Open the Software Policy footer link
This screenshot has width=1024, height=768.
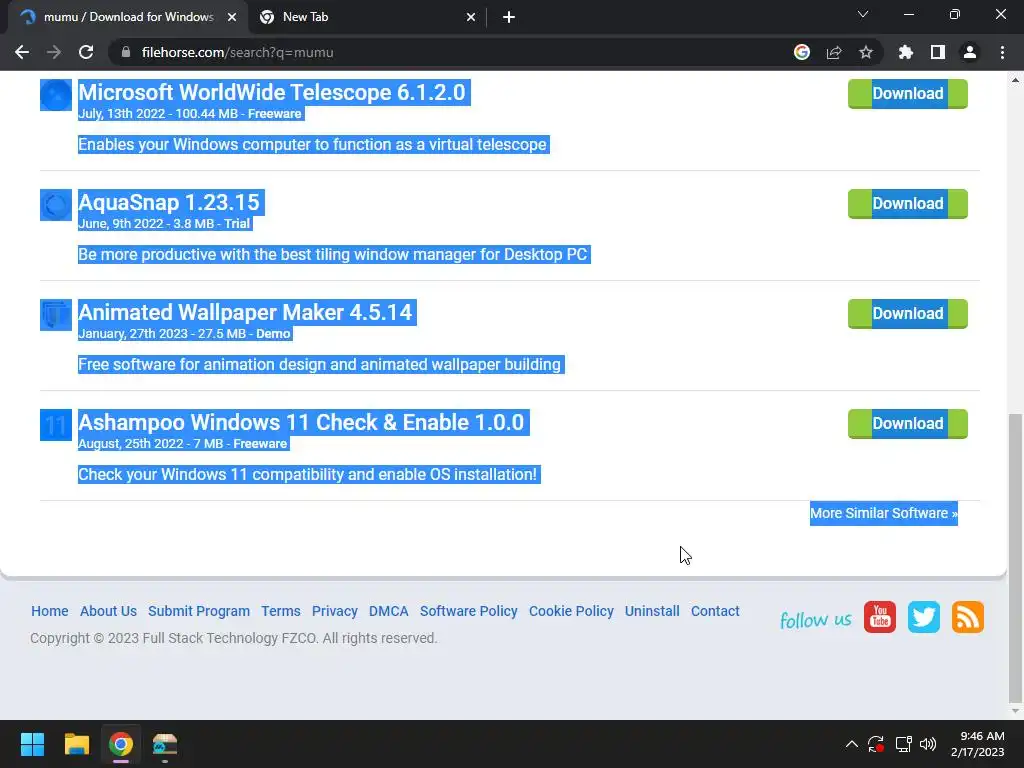[468, 611]
